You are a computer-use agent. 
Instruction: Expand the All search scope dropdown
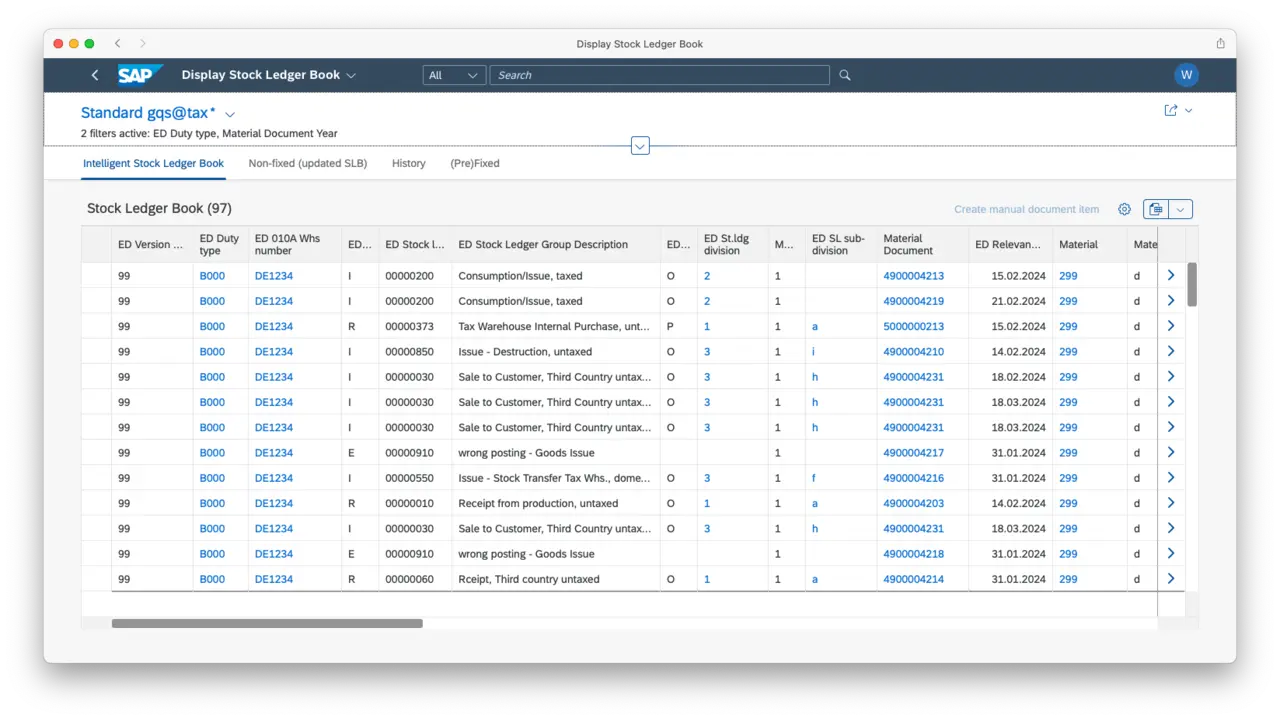point(454,75)
